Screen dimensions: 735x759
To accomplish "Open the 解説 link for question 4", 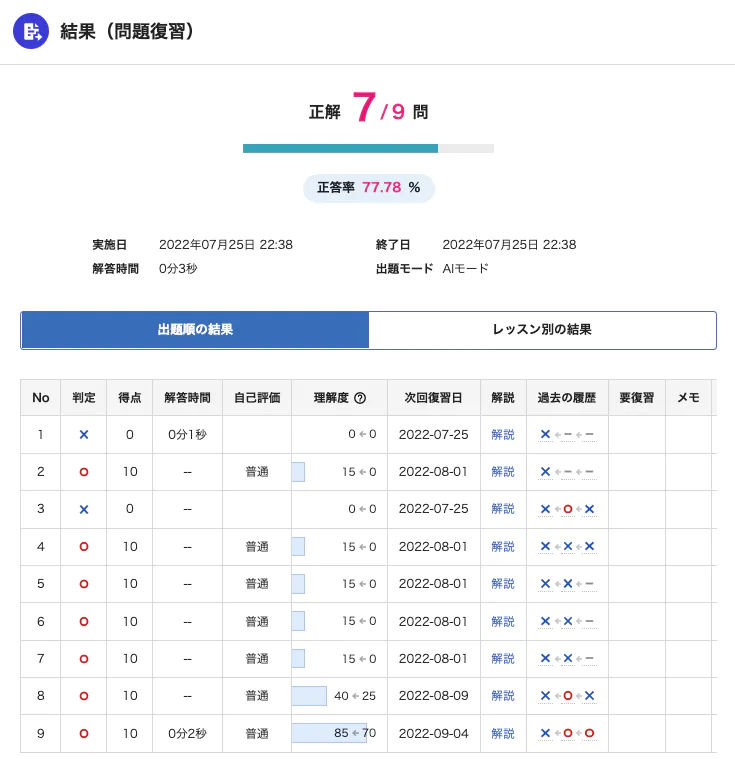I will click(503, 546).
